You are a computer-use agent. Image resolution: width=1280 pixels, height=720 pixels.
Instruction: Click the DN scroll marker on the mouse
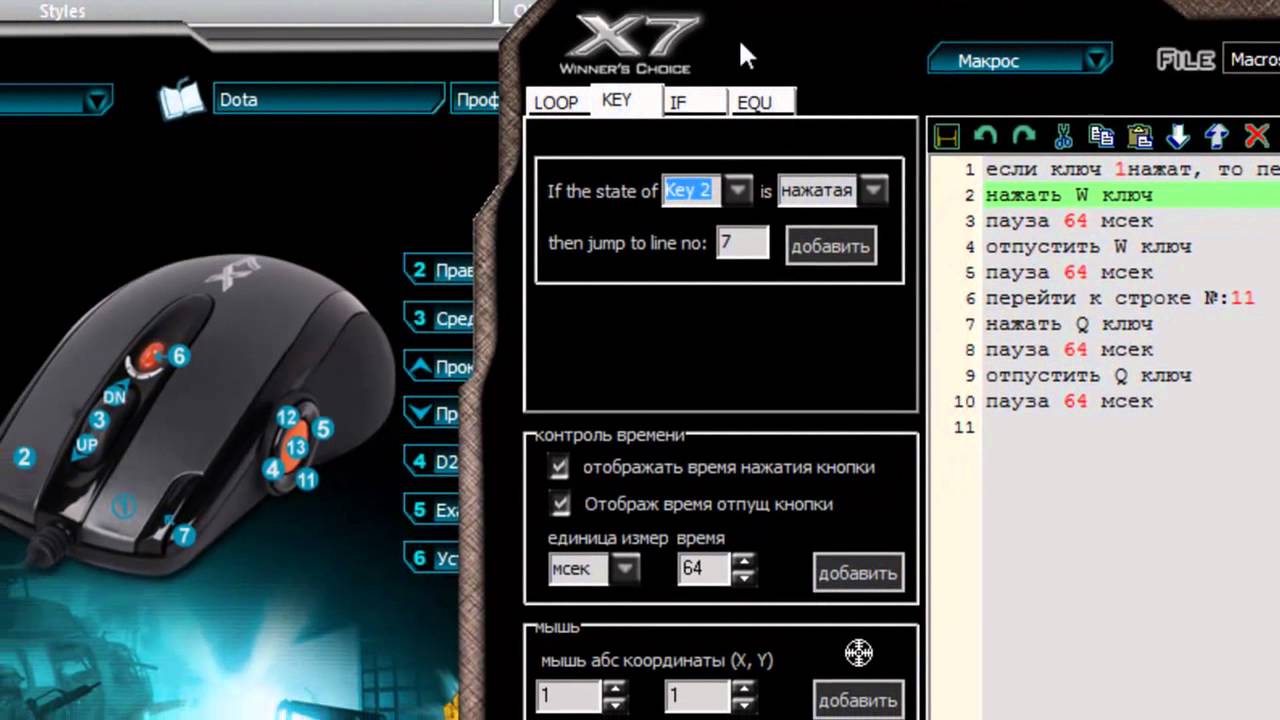(114, 396)
